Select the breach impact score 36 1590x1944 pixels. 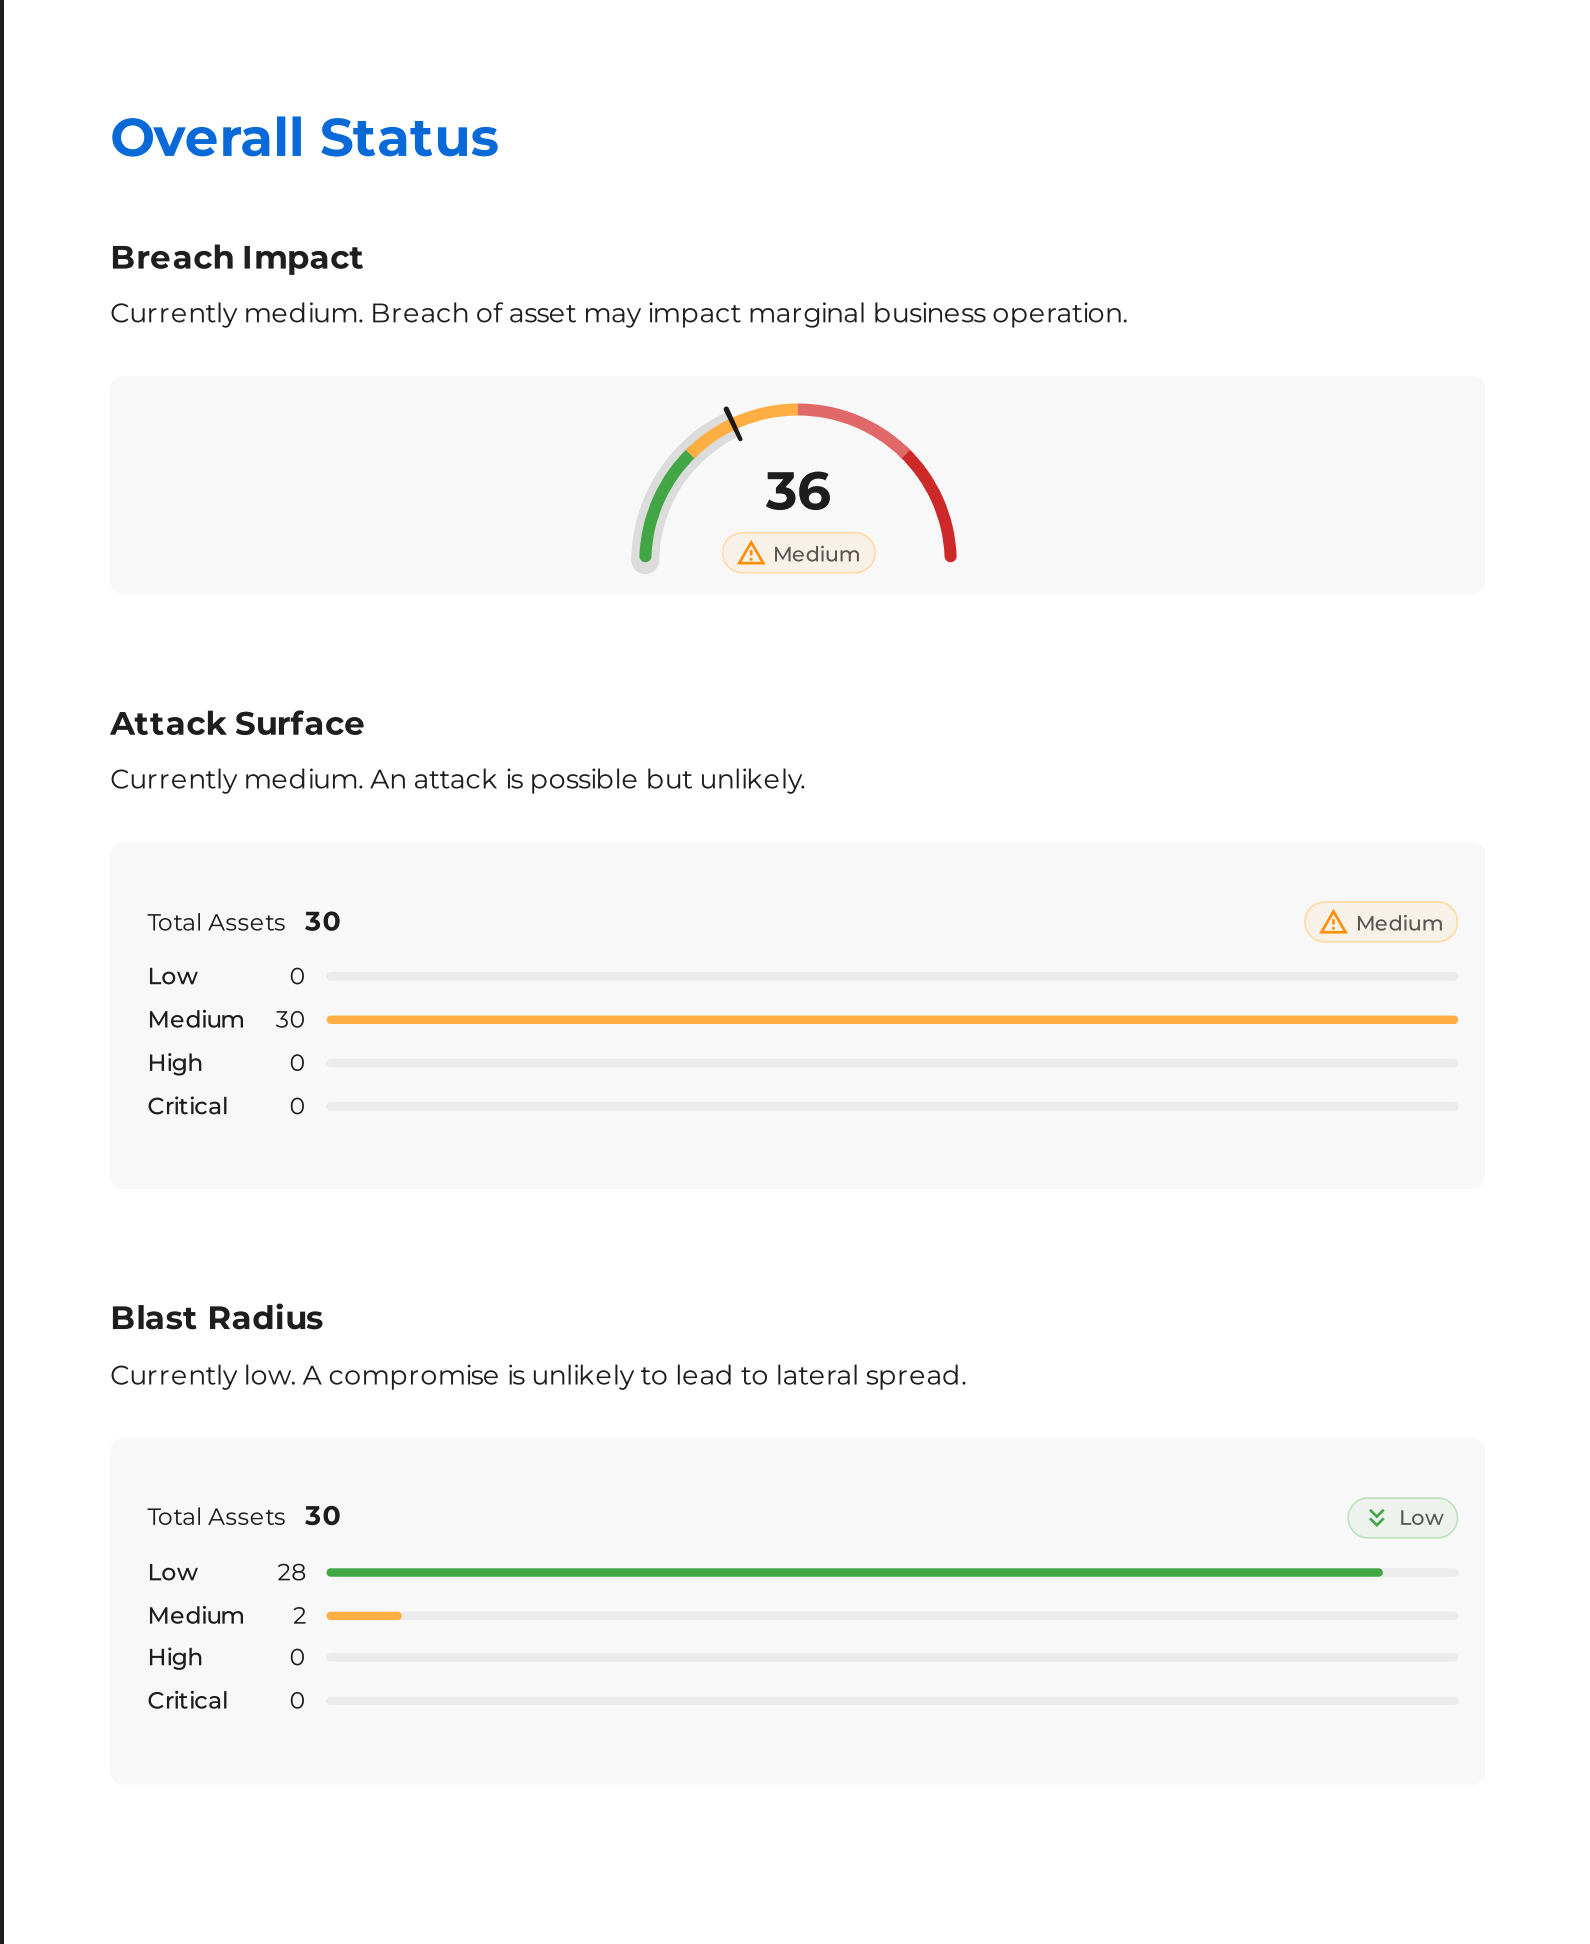coord(798,491)
